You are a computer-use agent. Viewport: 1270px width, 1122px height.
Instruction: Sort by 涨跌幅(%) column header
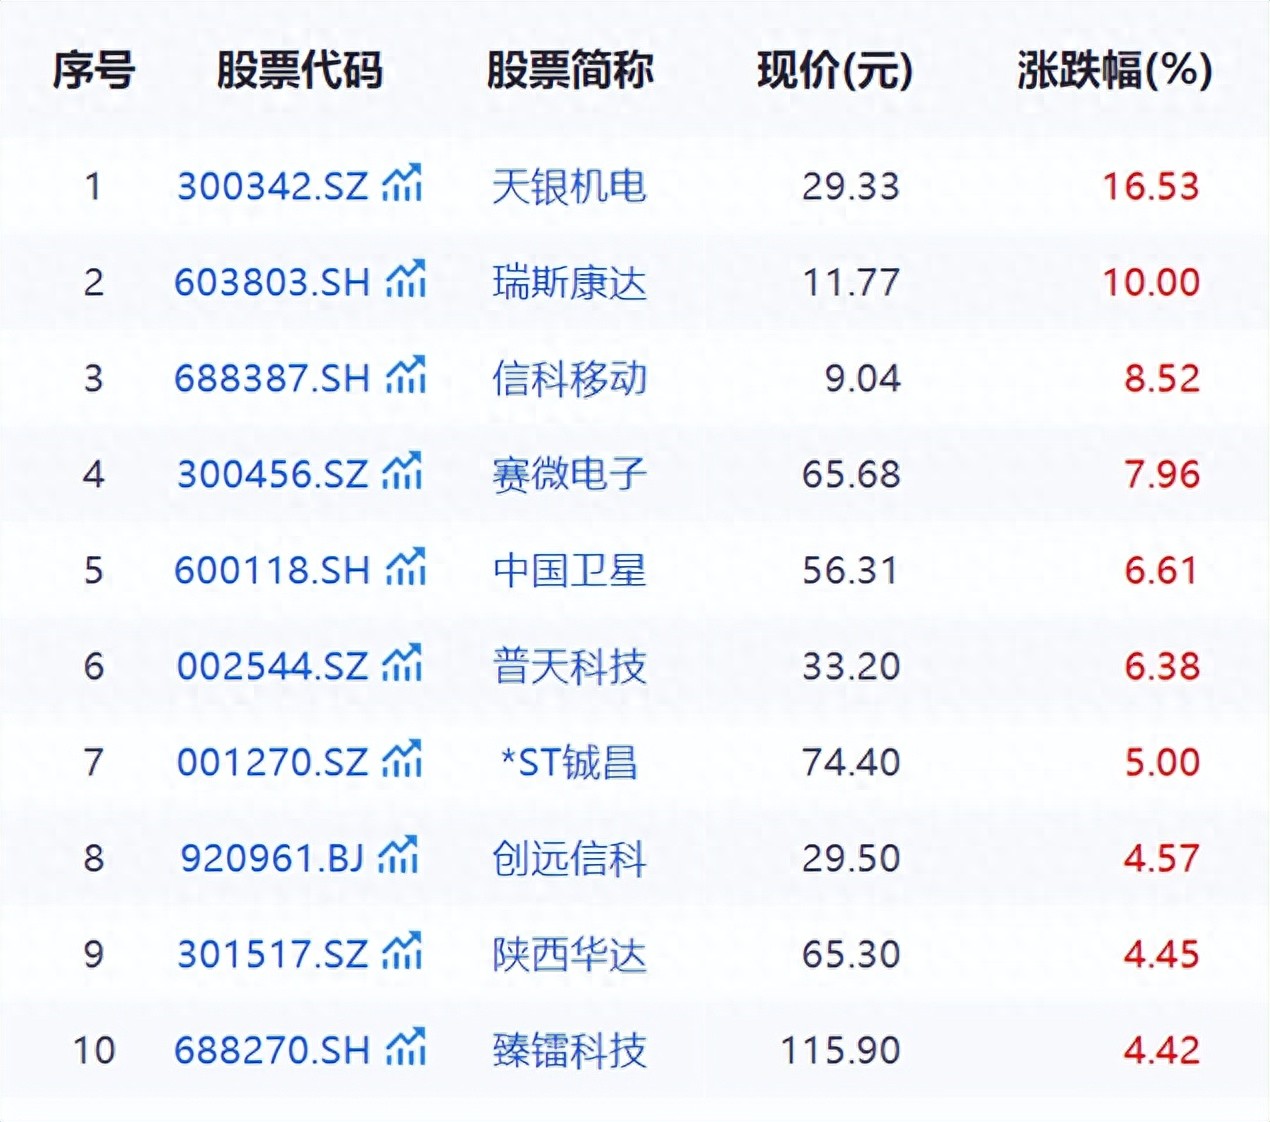(x=1114, y=71)
